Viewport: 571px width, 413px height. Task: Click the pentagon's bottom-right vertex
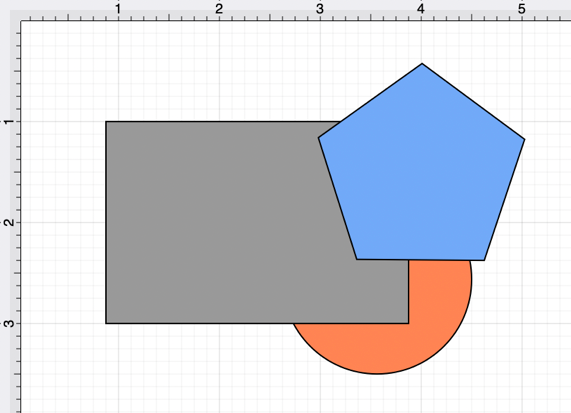[x=484, y=260]
